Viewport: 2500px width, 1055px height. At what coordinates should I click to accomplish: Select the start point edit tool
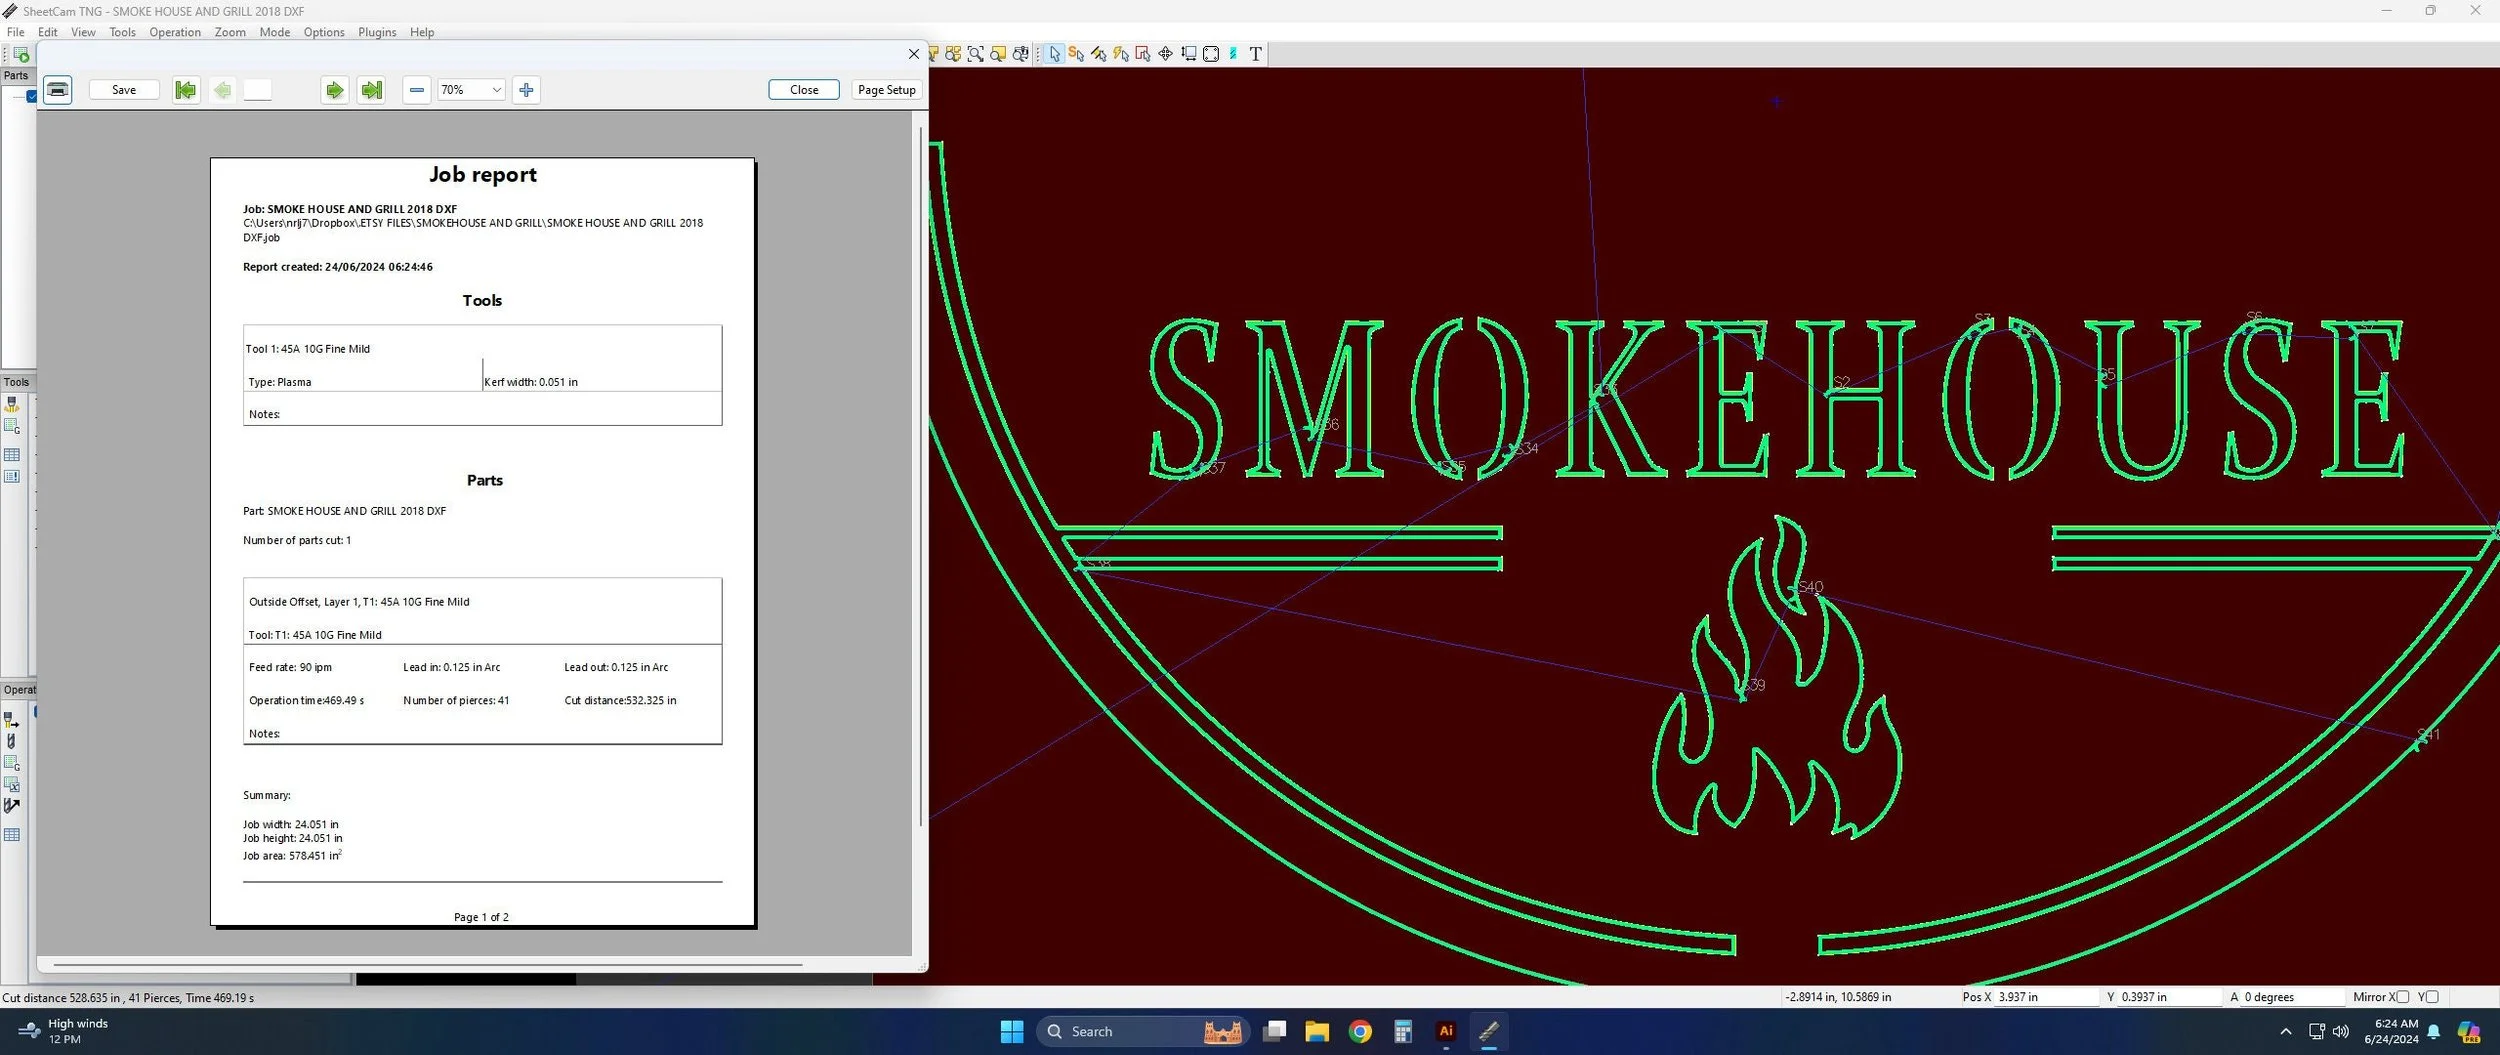point(1076,54)
